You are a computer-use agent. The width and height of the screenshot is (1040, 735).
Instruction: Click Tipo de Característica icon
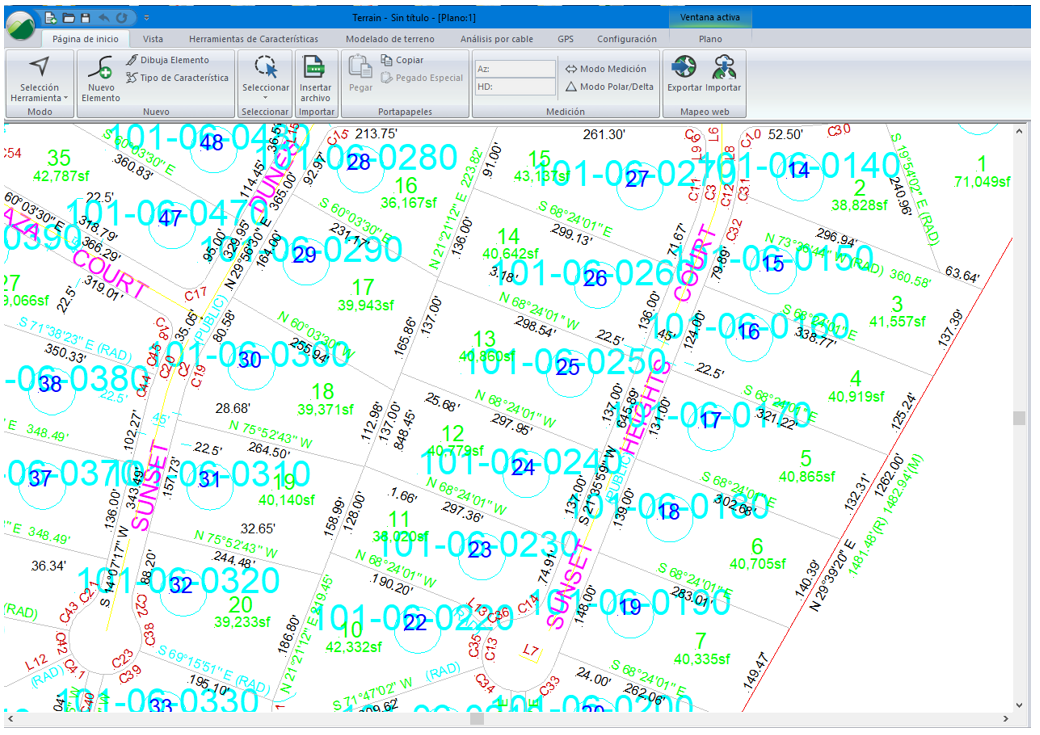point(132,77)
